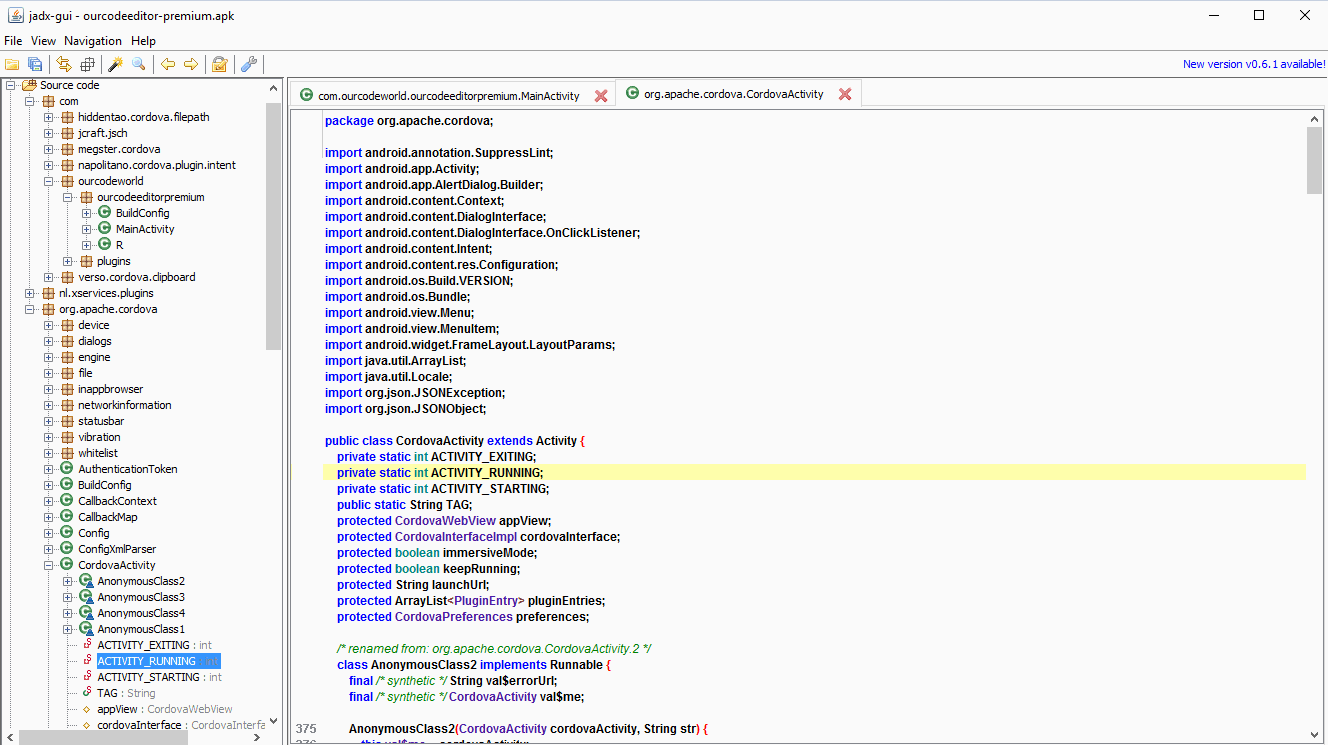Open the Navigation menu
Screen dimensions: 1328x745
point(92,41)
